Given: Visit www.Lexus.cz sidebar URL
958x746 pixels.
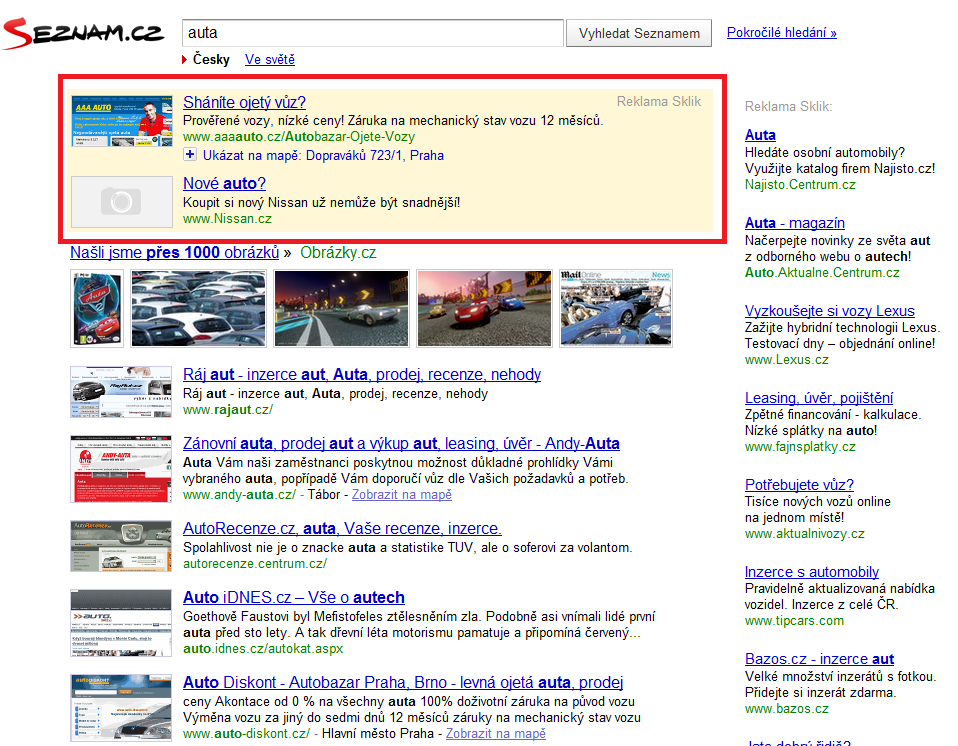Looking at the screenshot, I should [x=786, y=360].
